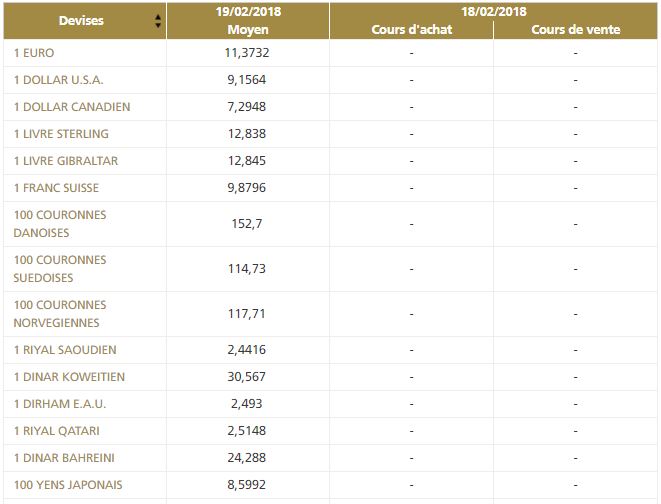Select the 1 DINAR BAHREINI row

(x=64, y=458)
